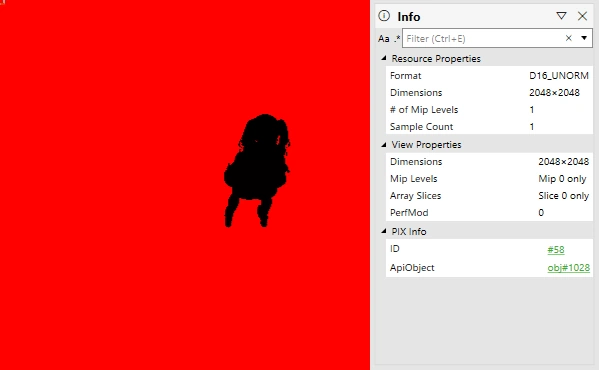This screenshot has height=370, width=599.
Task: Collapse the View Properties section
Action: [x=384, y=144]
